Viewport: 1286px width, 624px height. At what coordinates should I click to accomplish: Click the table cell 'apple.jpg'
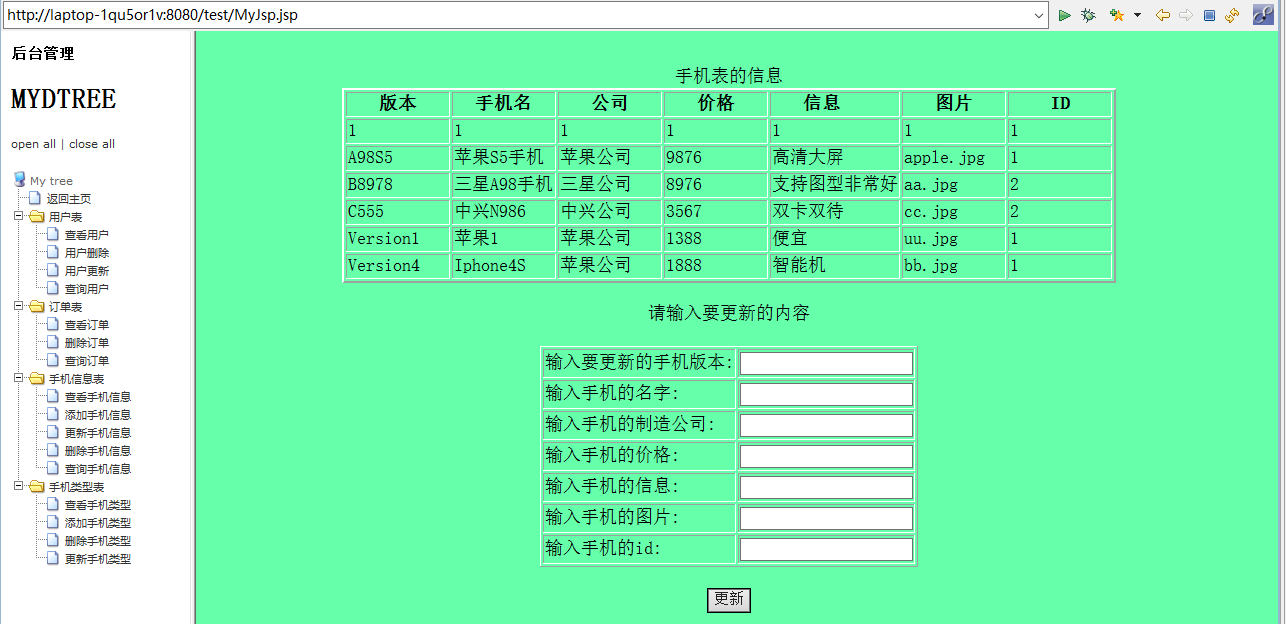954,158
